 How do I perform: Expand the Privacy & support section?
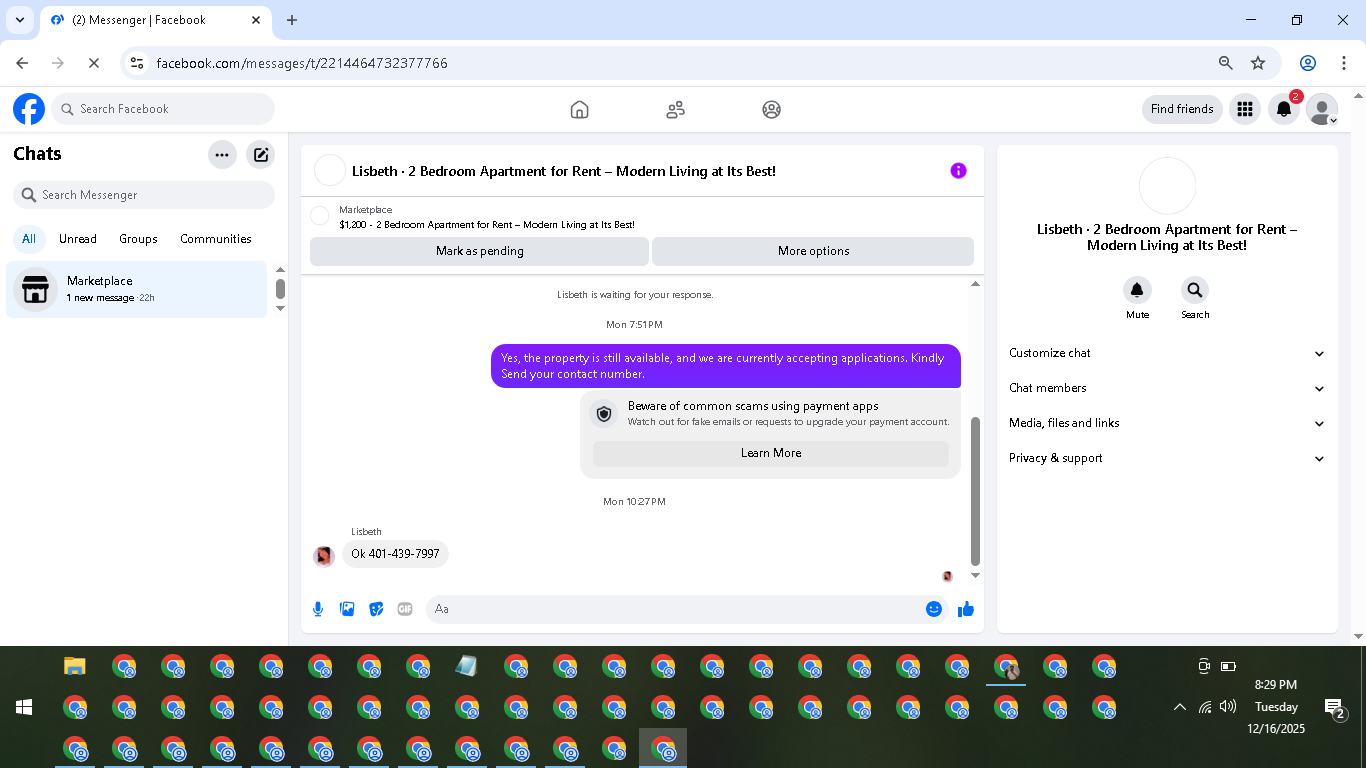[1167, 458]
